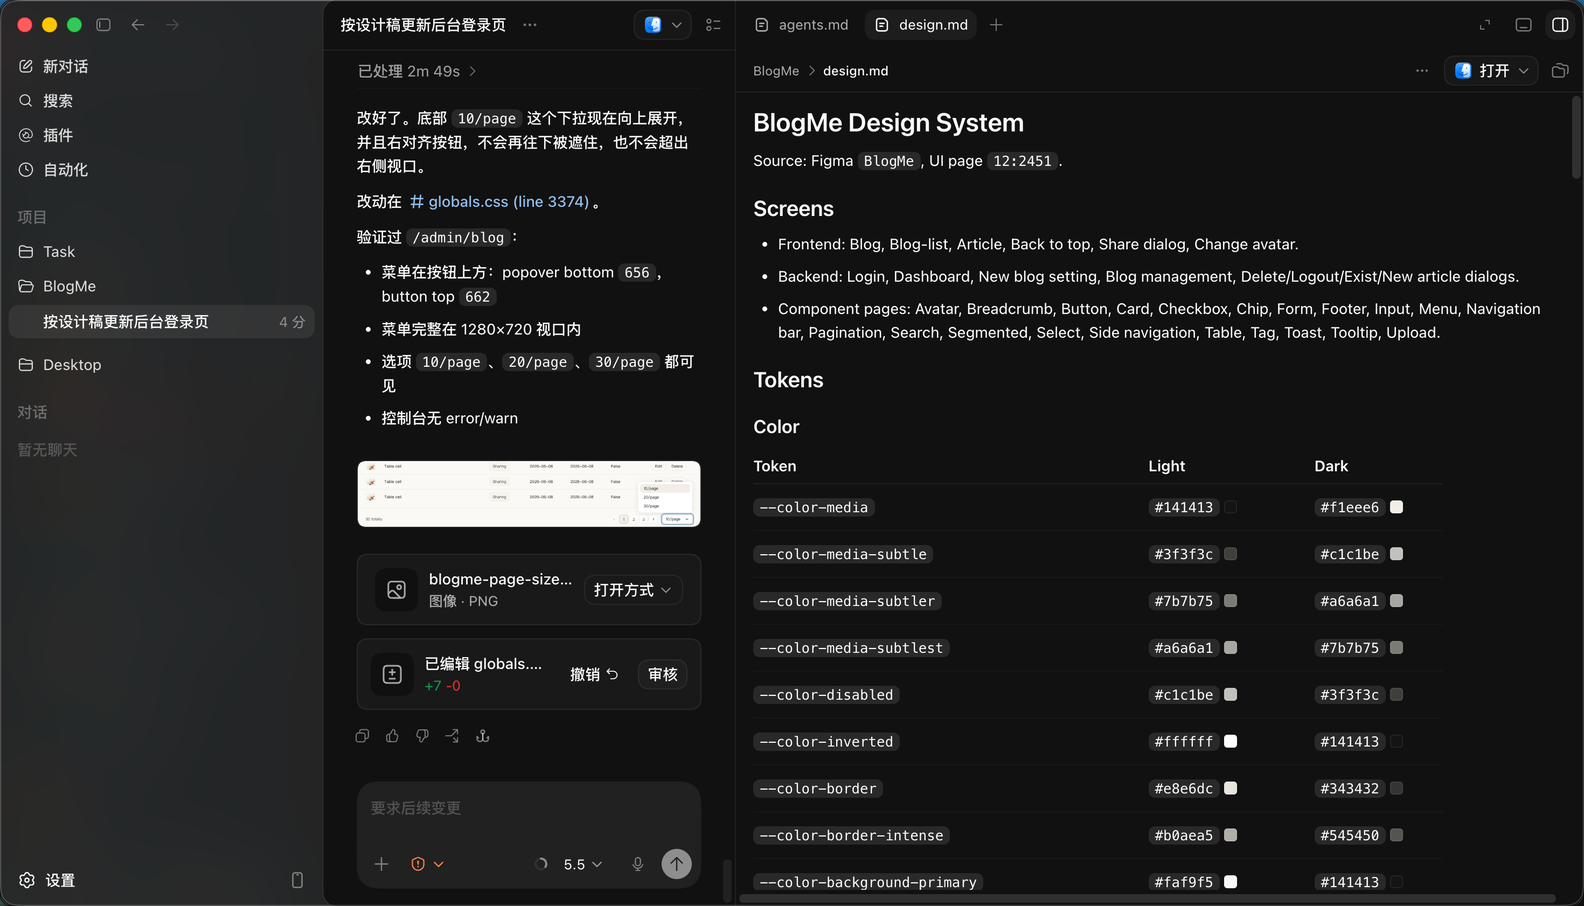Click the 12:2451 page code
The width and height of the screenshot is (1584, 906).
coord(1022,161)
